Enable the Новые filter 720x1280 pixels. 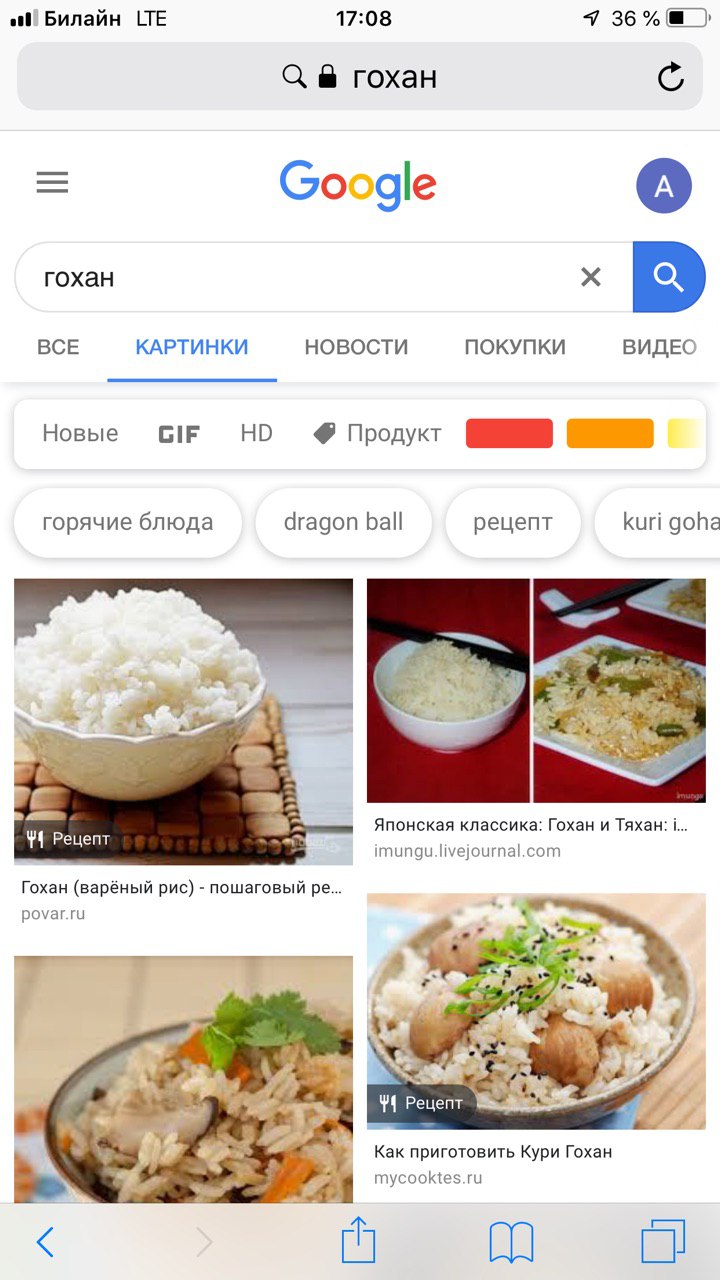click(x=80, y=433)
